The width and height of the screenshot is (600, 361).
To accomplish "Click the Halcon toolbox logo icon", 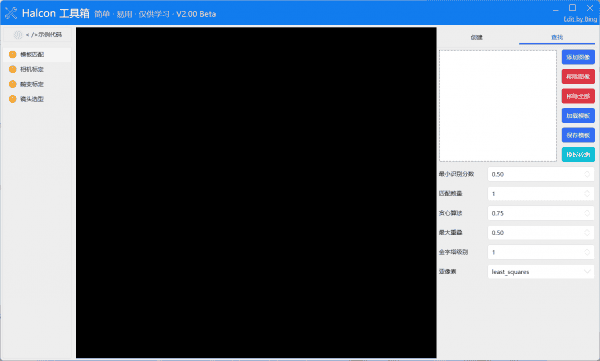I will 11,13.
